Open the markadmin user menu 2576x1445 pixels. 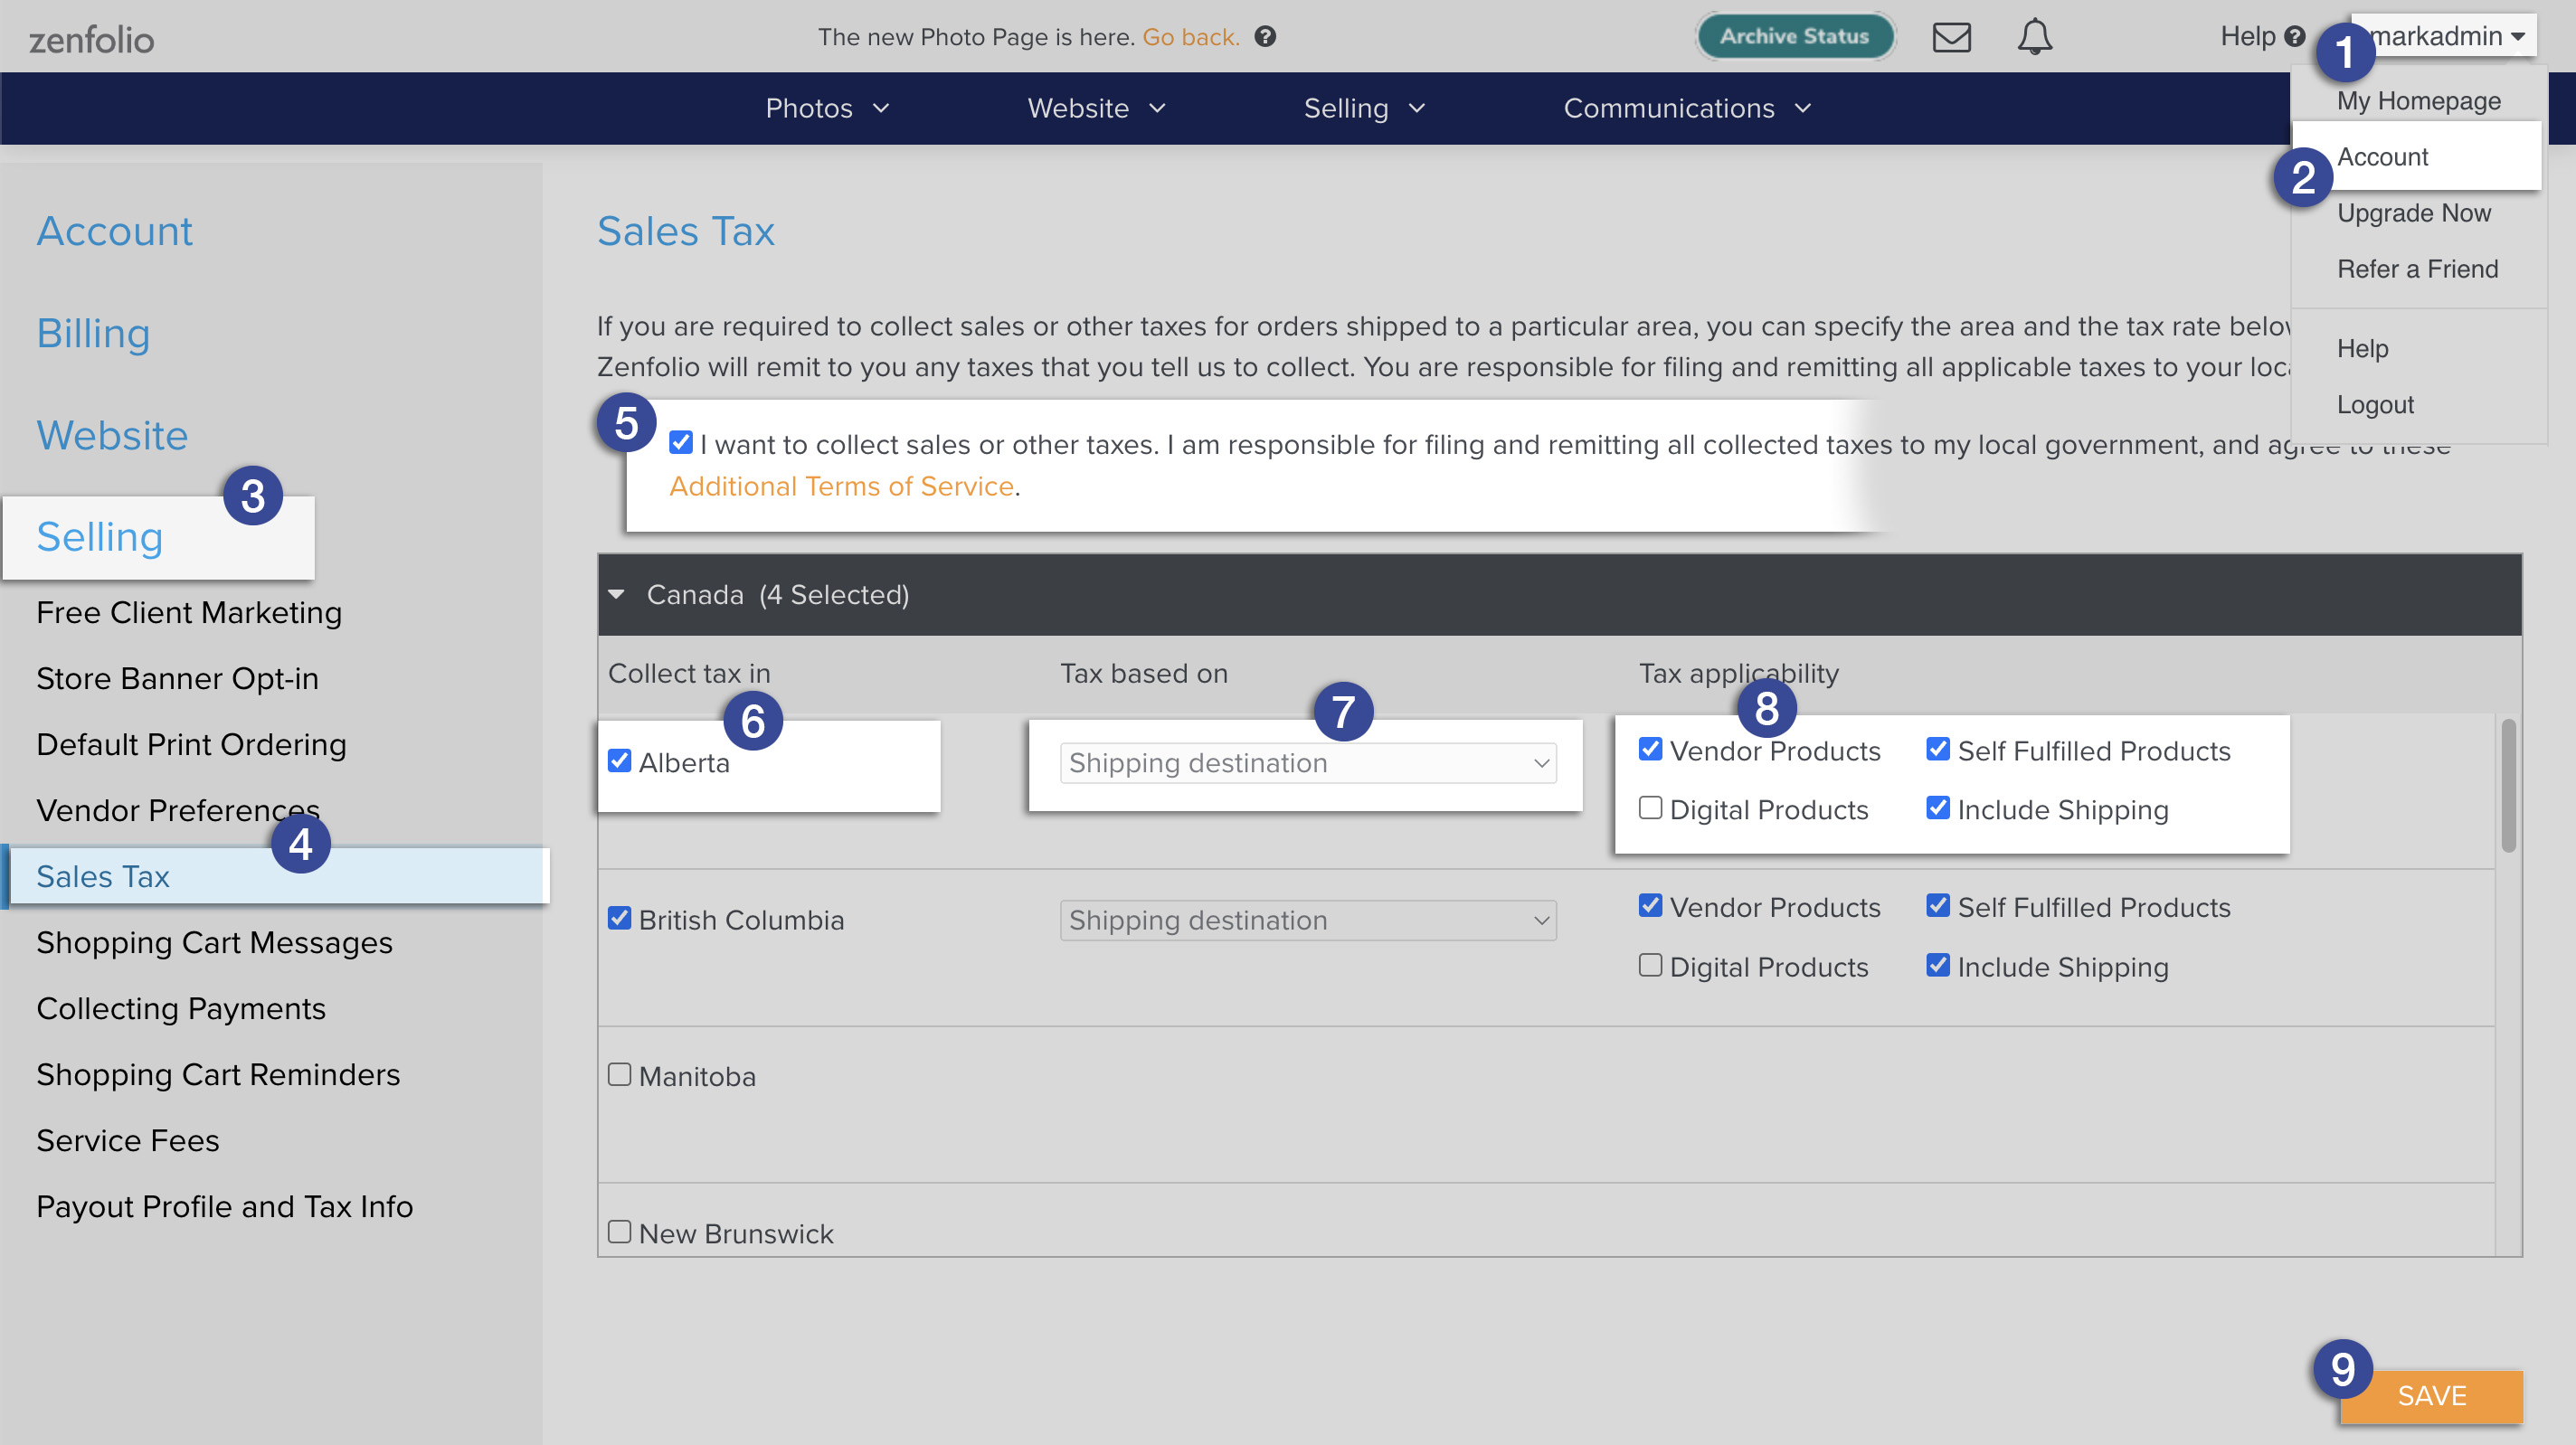[2445, 37]
